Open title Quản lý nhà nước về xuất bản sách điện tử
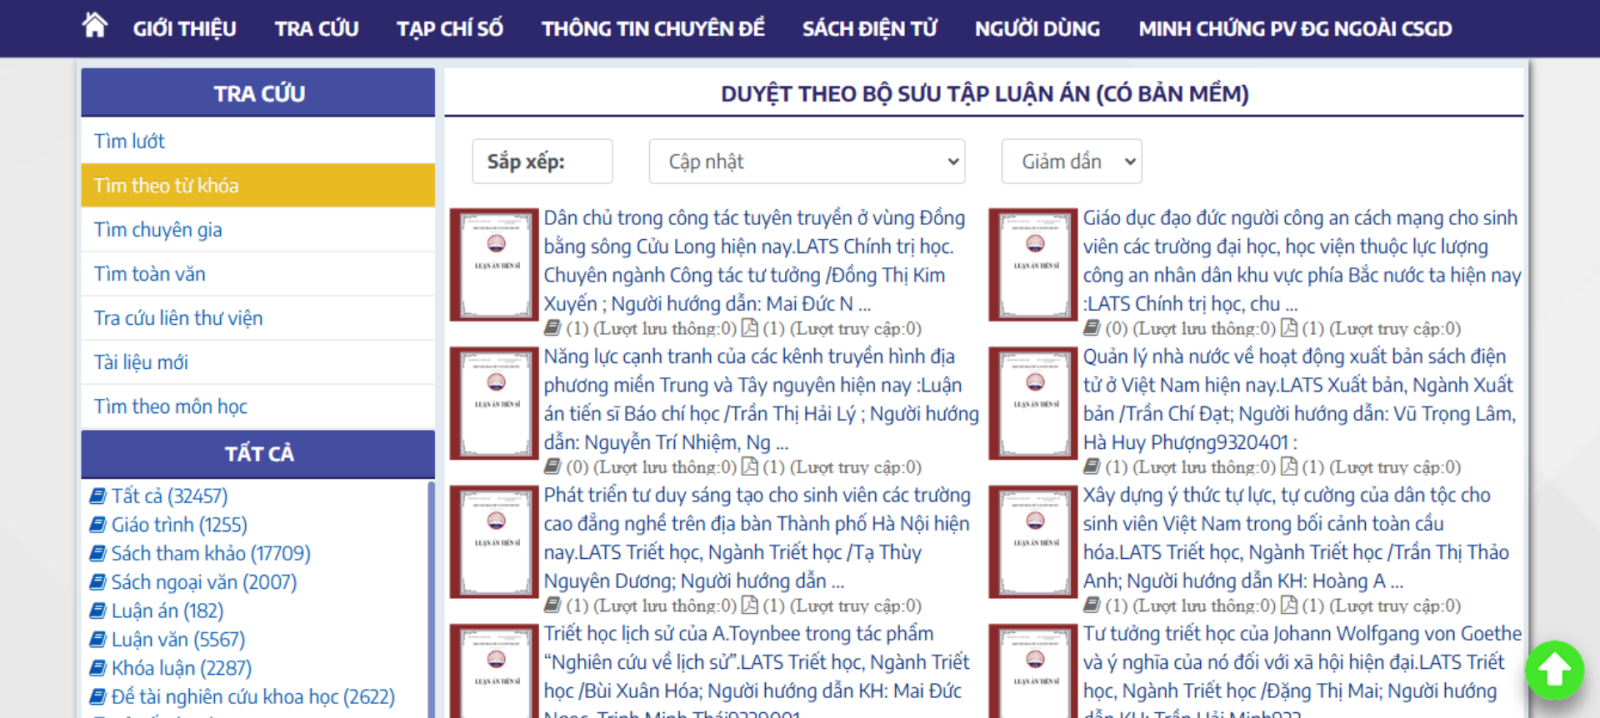The height and width of the screenshot is (718, 1600). click(x=1300, y=399)
